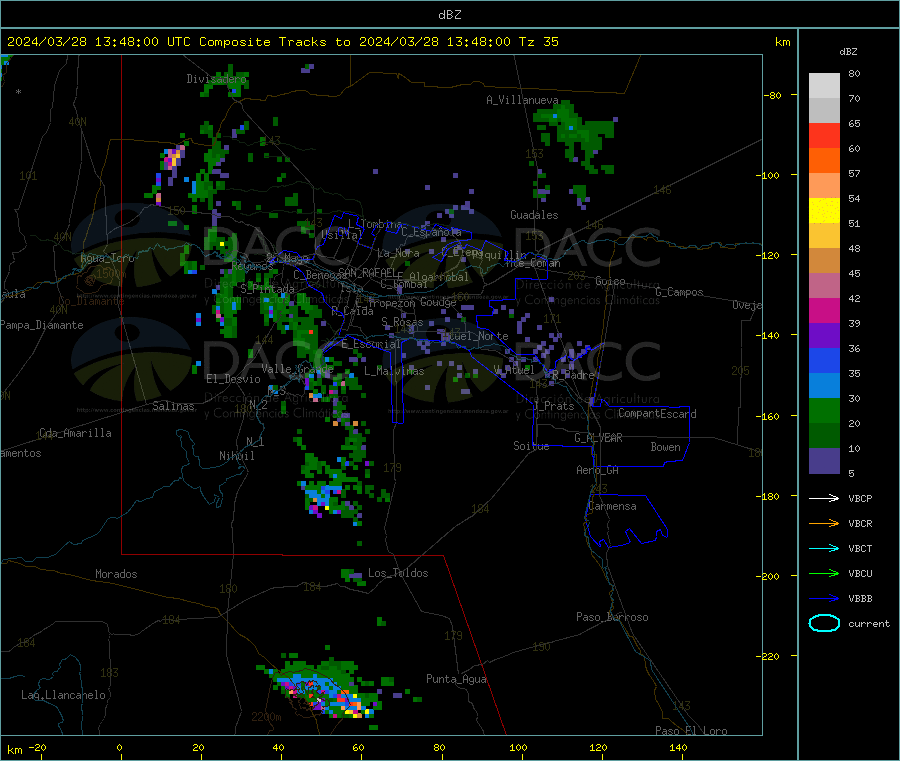Click the storm cell southwest of Divisadero
The width and height of the screenshot is (900, 761).
click(x=172, y=157)
